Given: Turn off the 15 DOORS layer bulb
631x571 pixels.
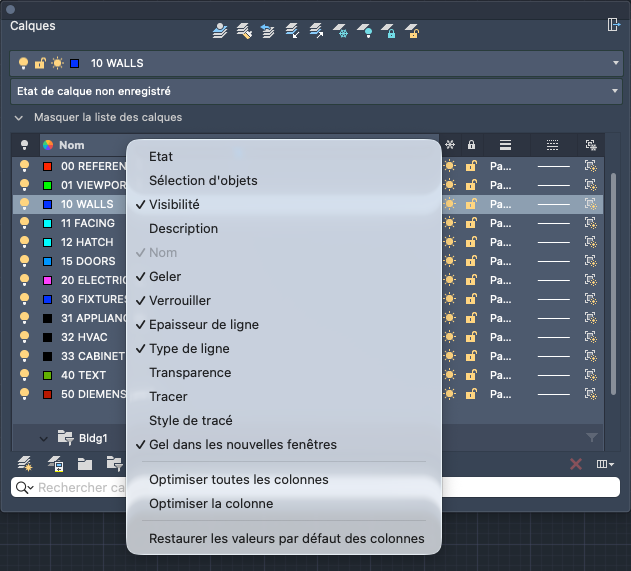Looking at the screenshot, I should point(25,261).
